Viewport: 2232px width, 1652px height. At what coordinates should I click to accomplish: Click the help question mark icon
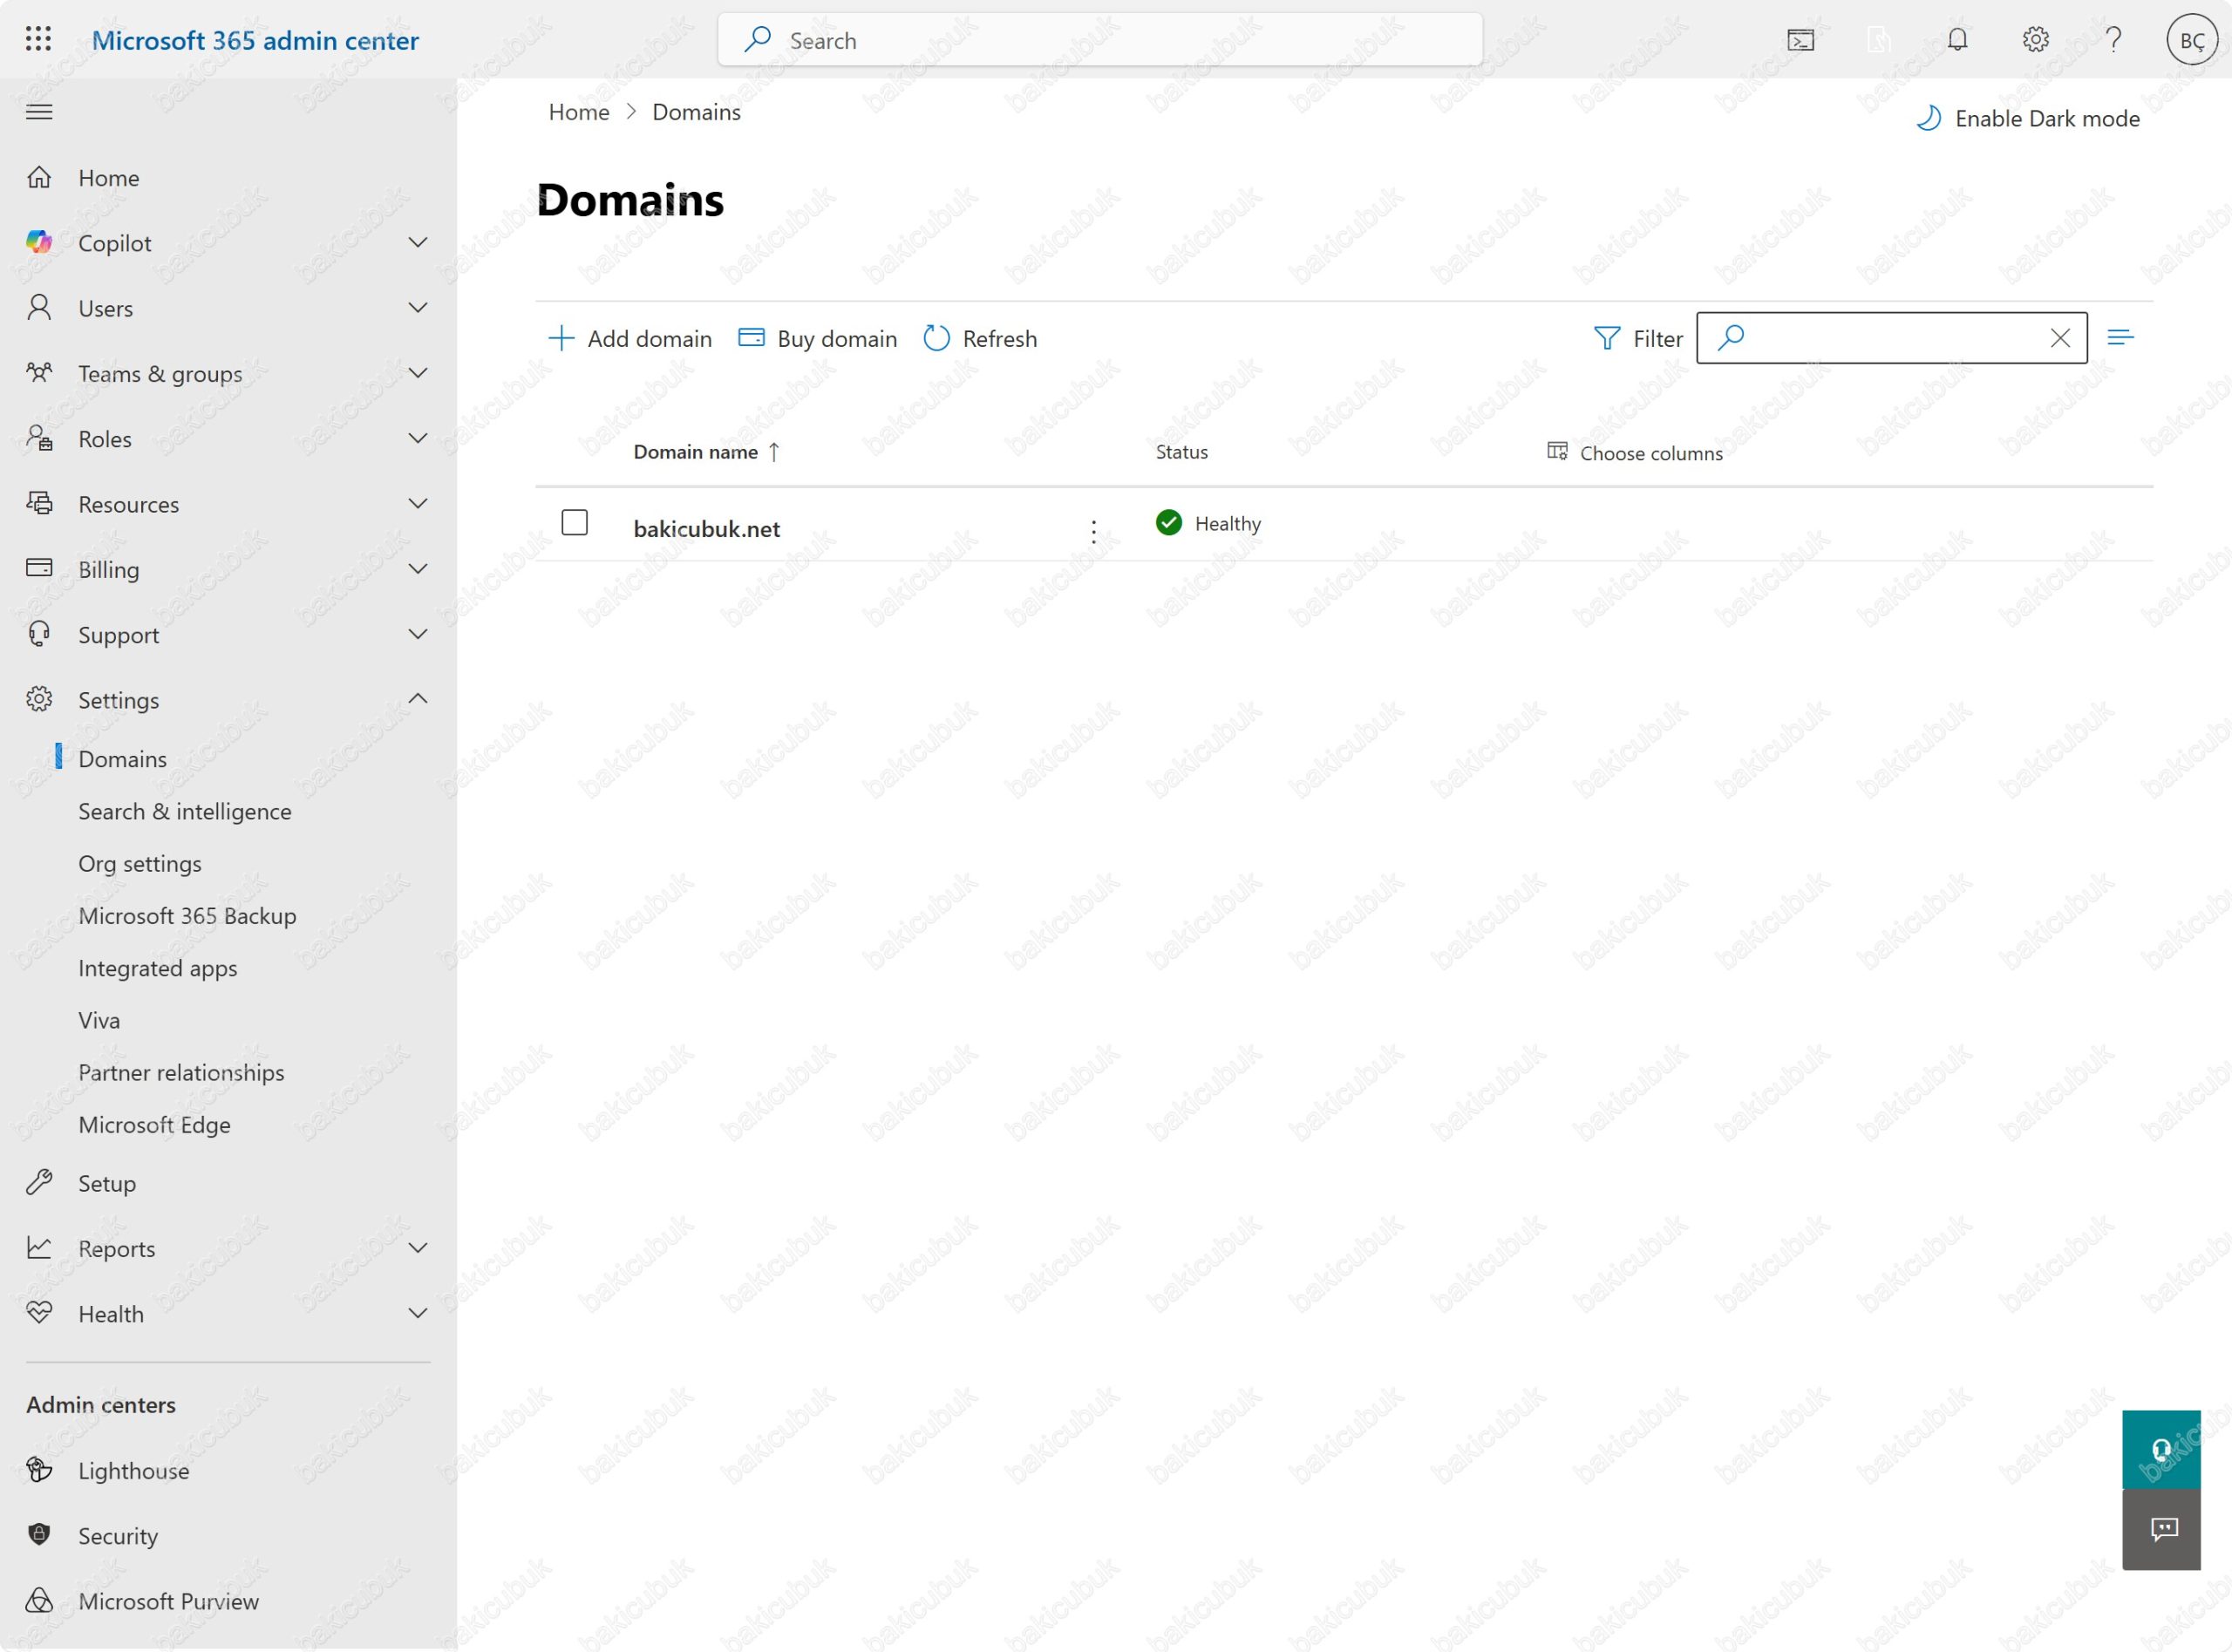(x=2113, y=40)
